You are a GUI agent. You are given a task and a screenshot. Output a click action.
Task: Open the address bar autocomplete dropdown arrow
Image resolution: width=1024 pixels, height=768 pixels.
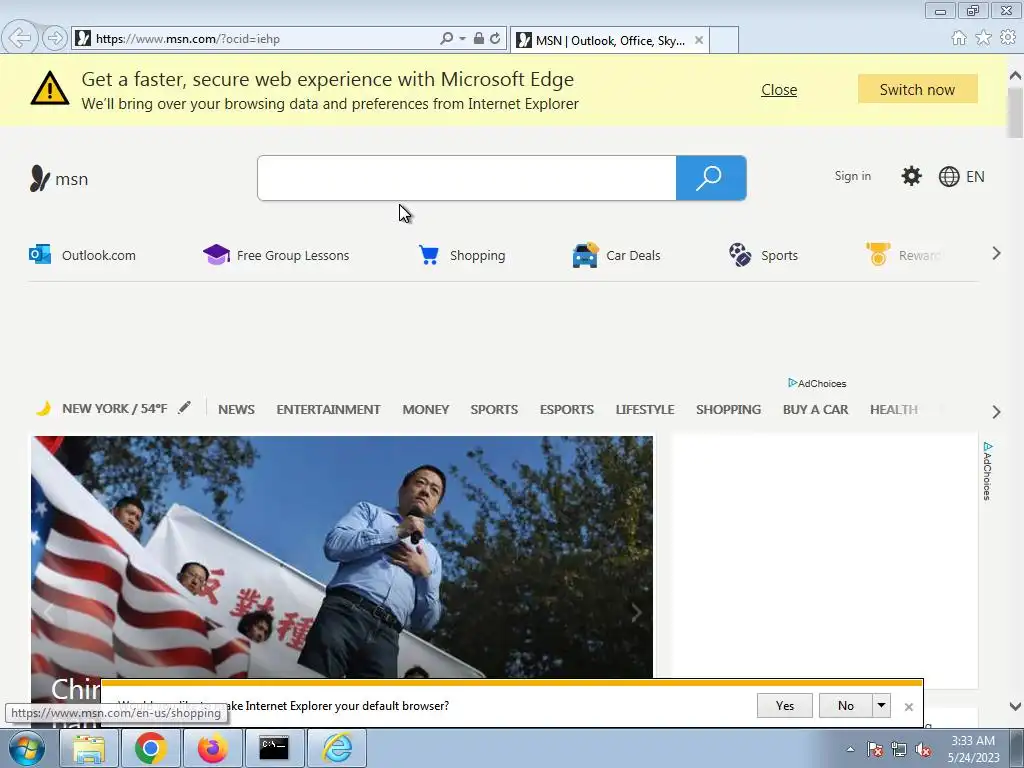tap(462, 39)
